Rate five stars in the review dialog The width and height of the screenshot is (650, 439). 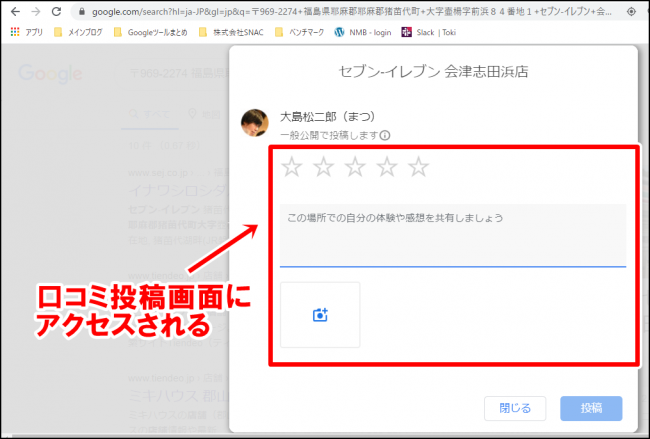pos(418,167)
